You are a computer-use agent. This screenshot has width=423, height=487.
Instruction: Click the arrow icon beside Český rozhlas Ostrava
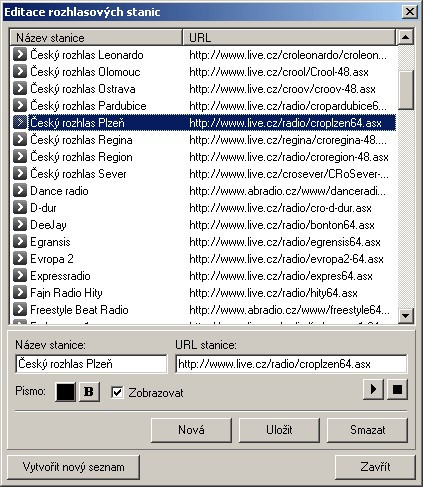(20, 88)
